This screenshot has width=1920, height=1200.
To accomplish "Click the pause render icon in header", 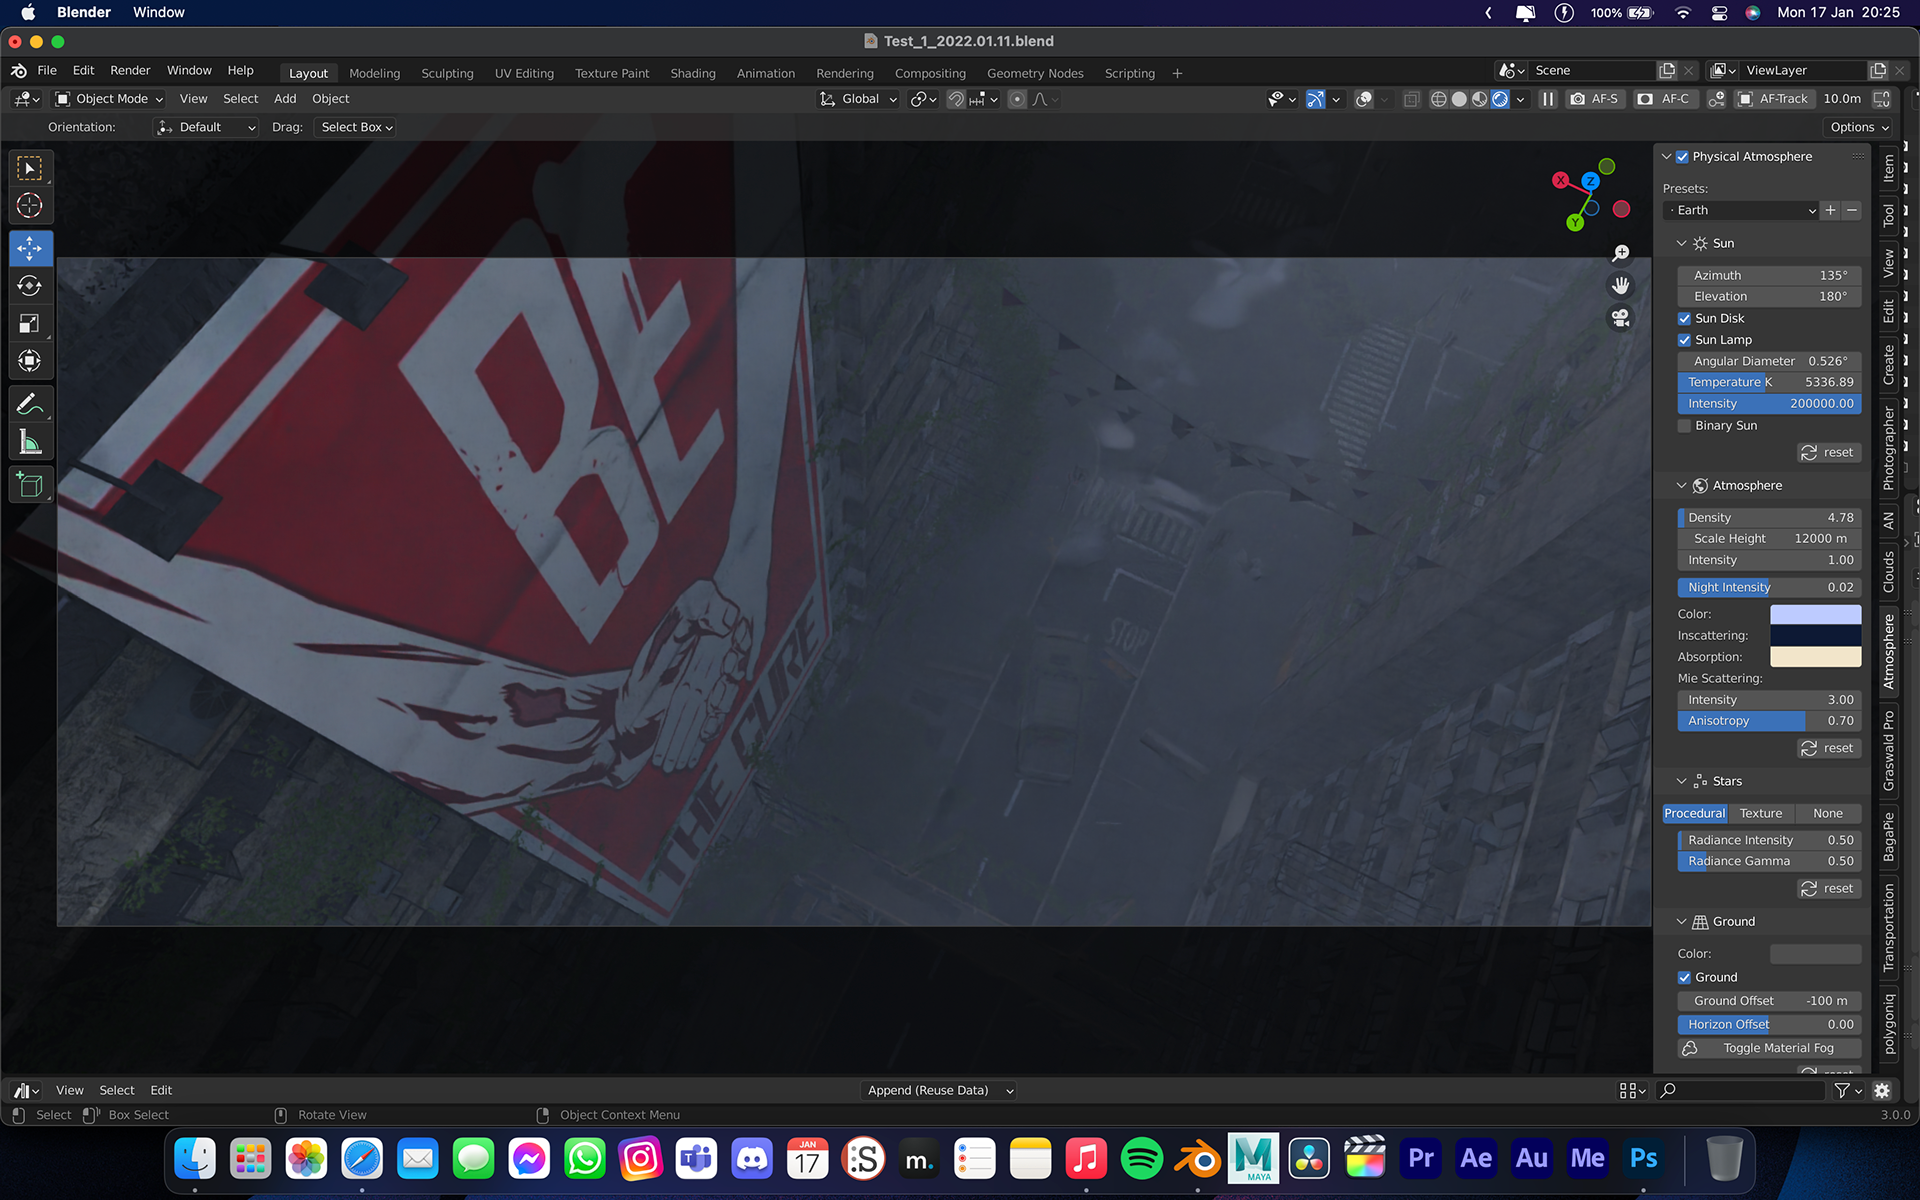I will 1548,99.
